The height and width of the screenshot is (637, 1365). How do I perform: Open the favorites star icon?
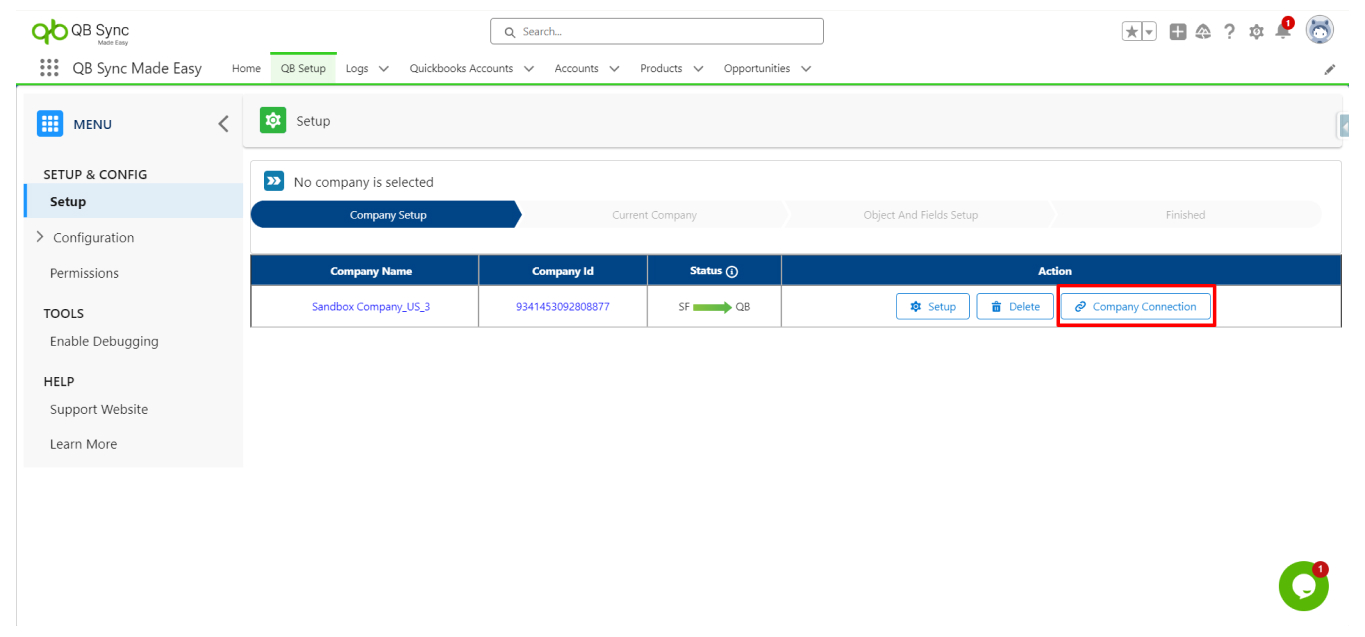tap(1132, 32)
